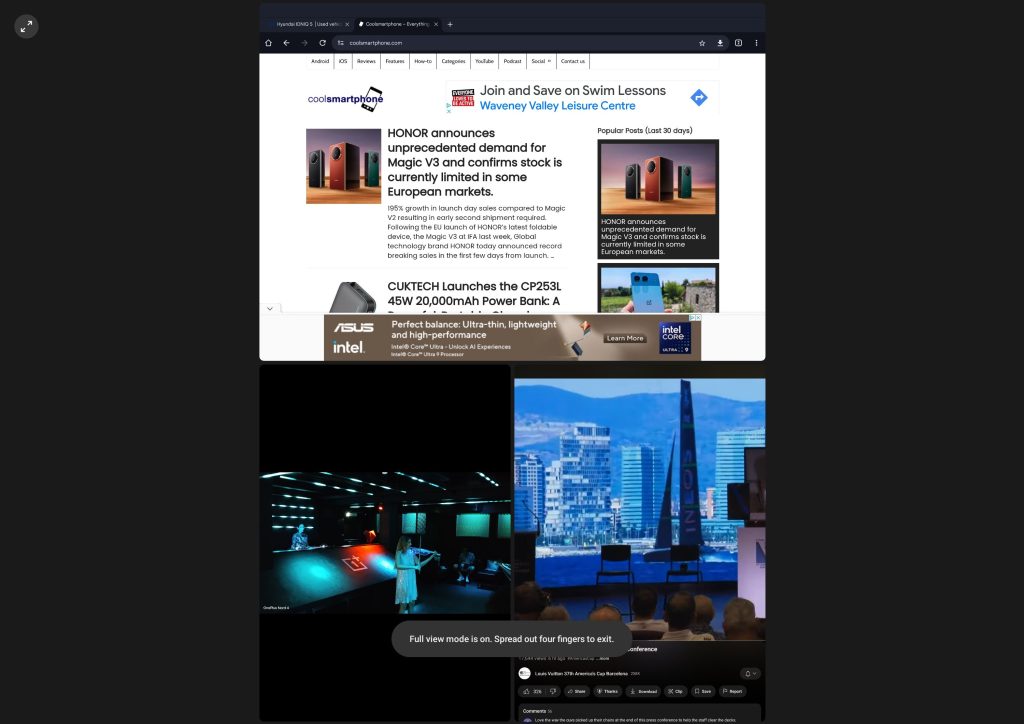Viewport: 1024px width, 724px height.
Task: Click the back navigation arrow
Action: 286,43
